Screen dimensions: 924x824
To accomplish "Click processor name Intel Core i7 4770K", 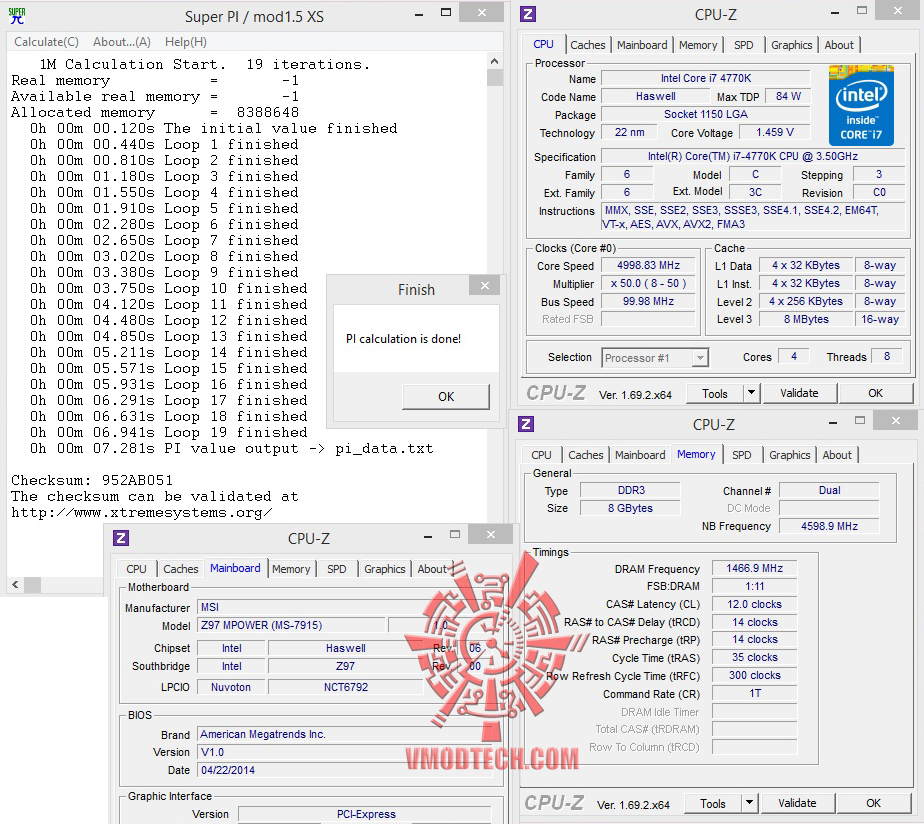I will [705, 78].
